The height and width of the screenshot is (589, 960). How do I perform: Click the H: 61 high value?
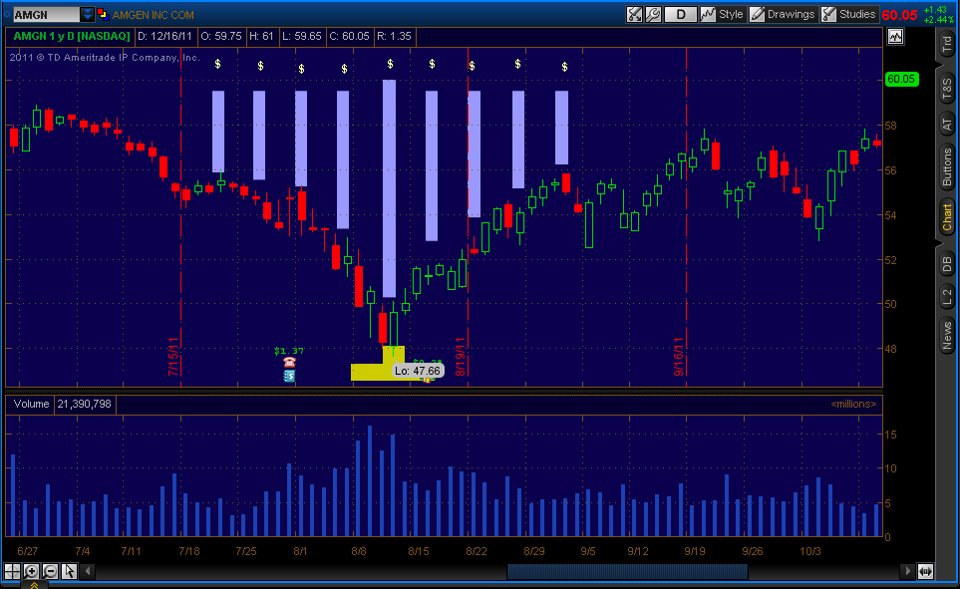(261, 36)
